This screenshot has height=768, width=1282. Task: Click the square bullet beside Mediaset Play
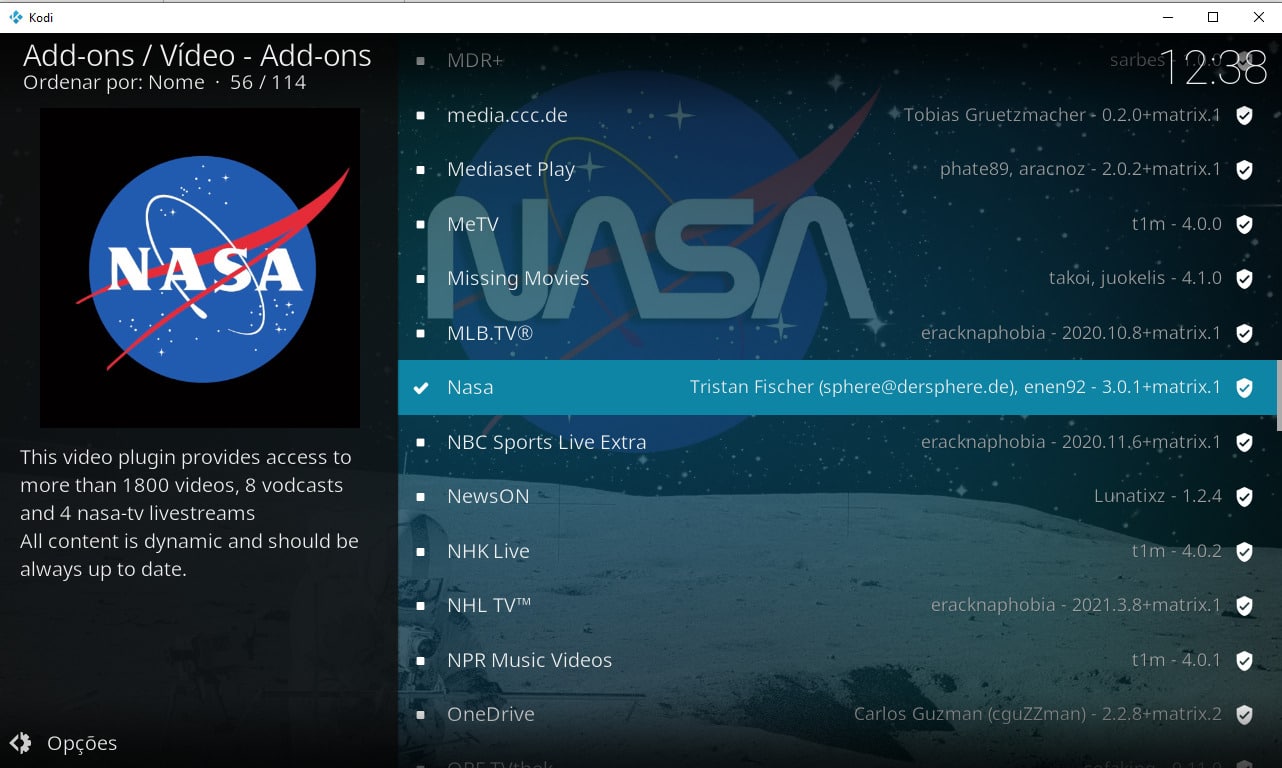point(421,170)
